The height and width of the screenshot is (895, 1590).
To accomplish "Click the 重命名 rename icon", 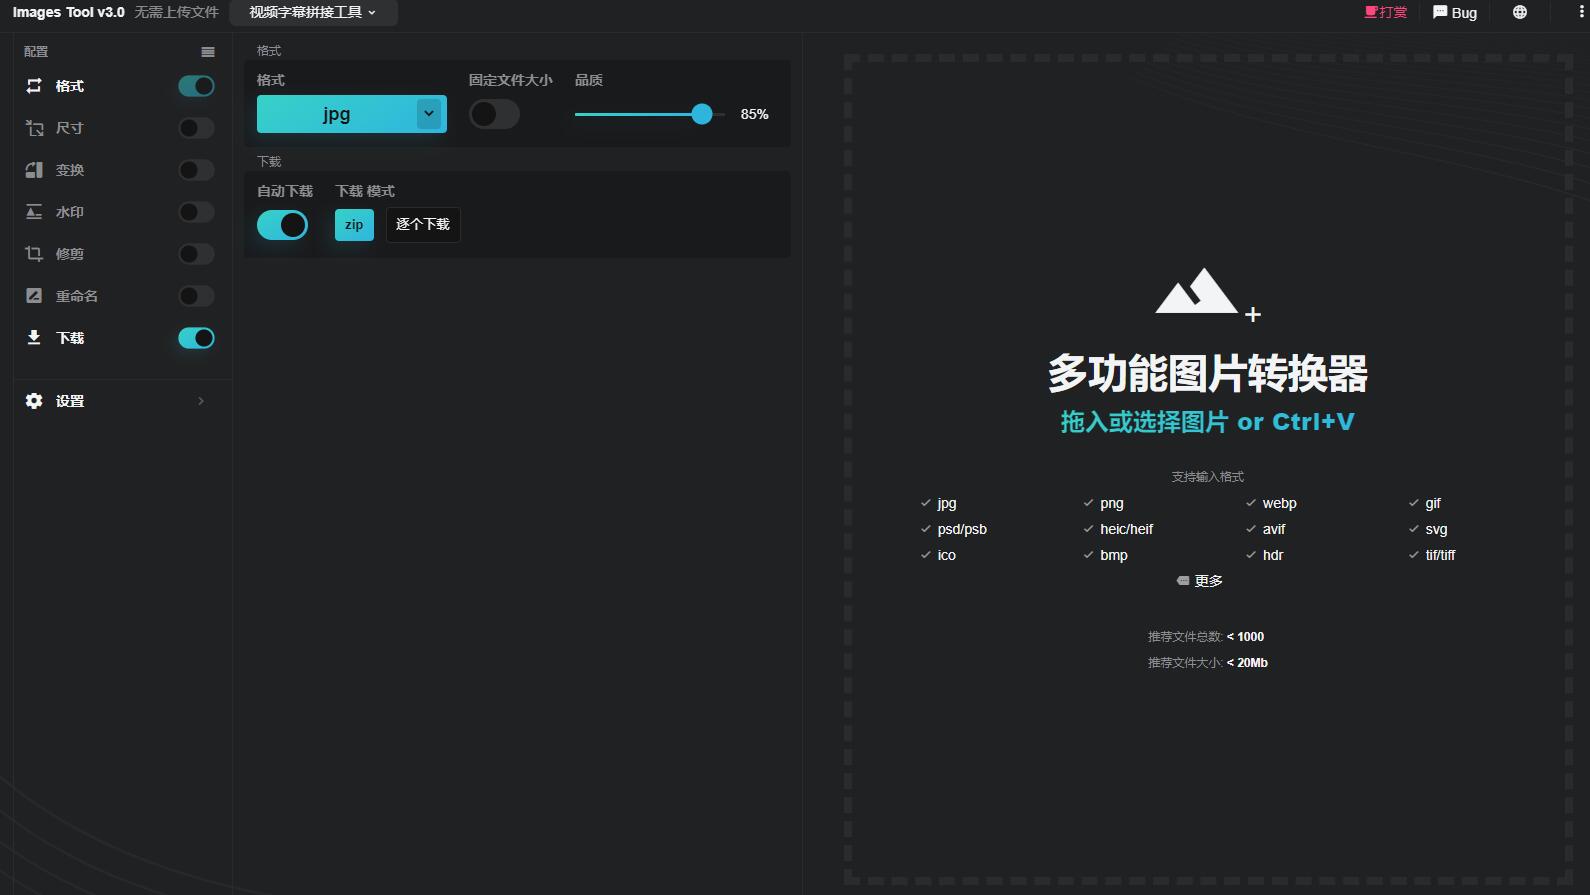I will (34, 296).
